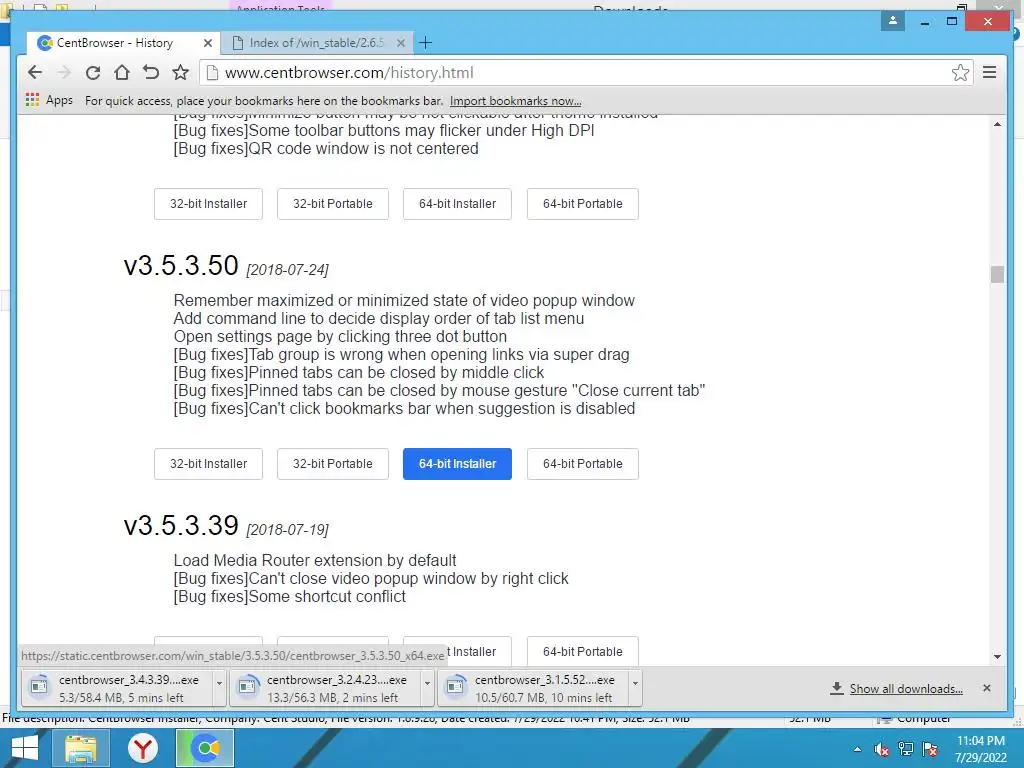The image size is (1024, 768).
Task: Expand options for centbrowser_3.1.5.52 download
Action: [x=635, y=688]
